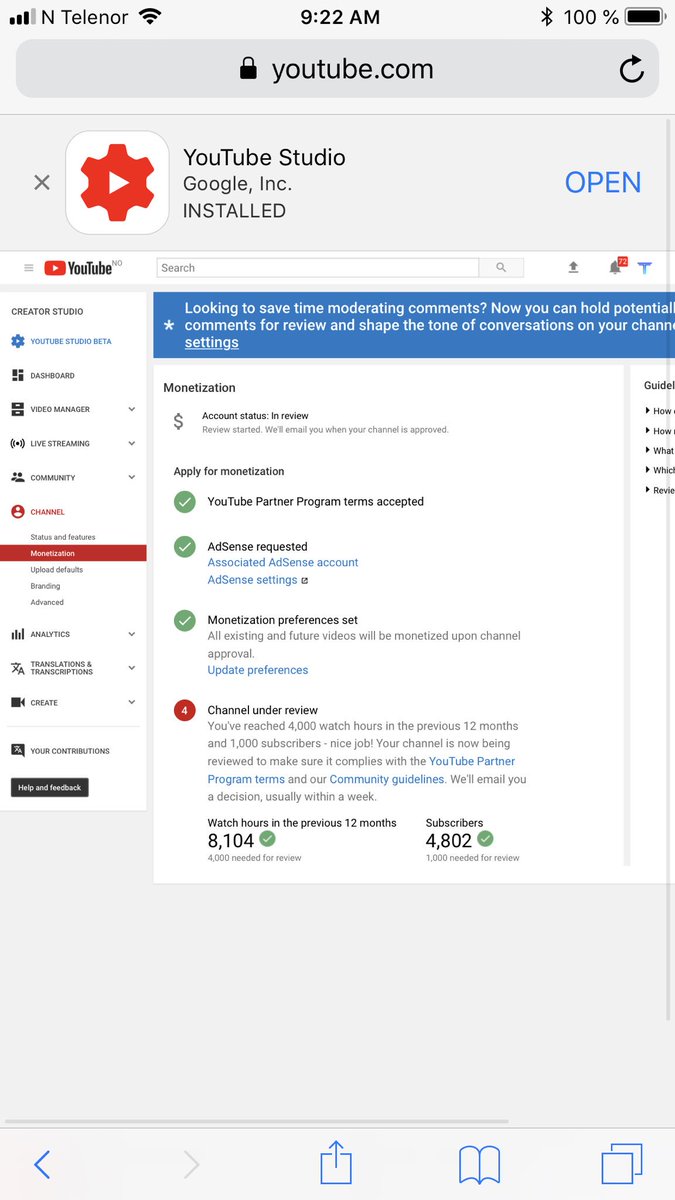Expand the Analytics chevron
Screen dimensions: 675x1200
click(132, 634)
